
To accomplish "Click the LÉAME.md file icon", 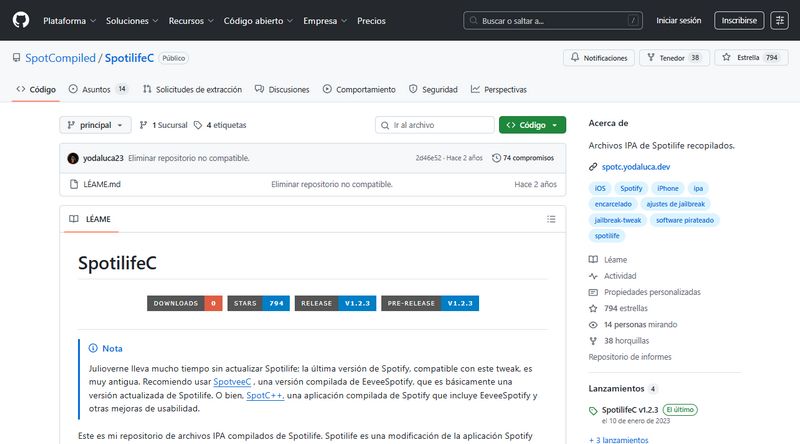I will (x=73, y=184).
